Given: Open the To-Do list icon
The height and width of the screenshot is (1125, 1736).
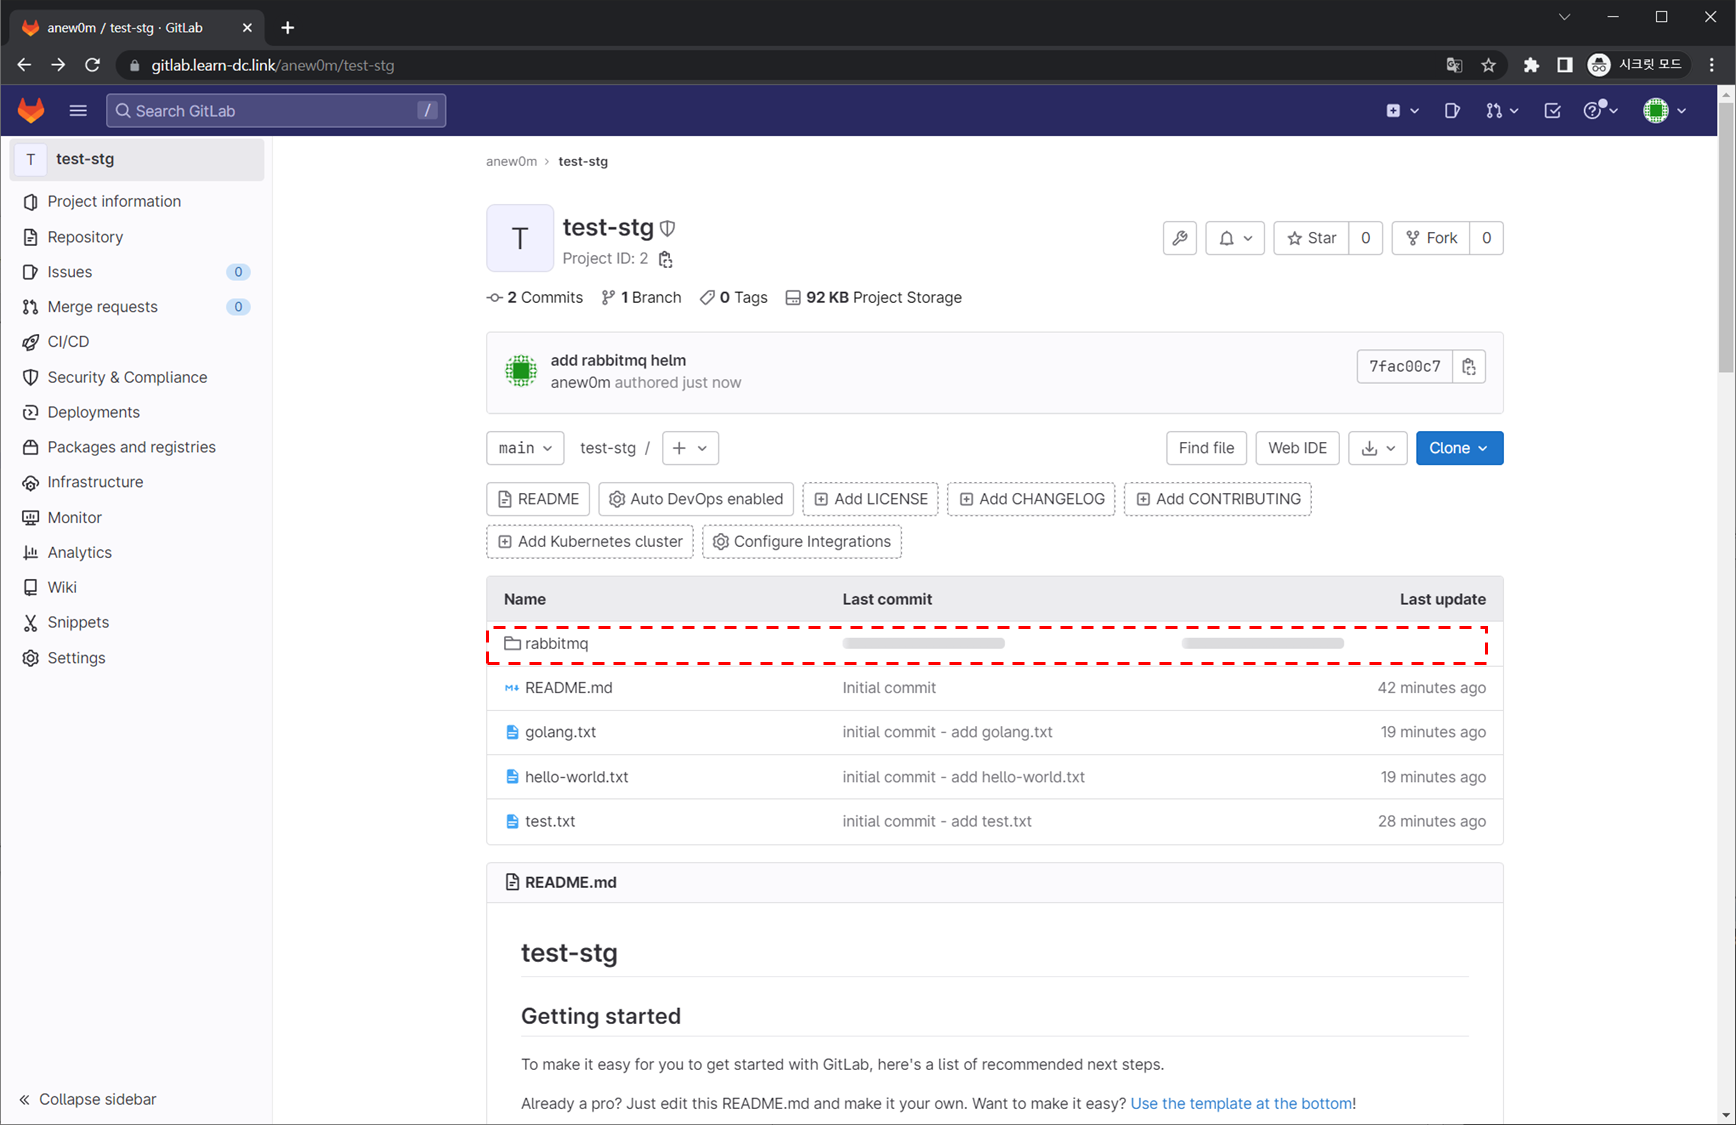Looking at the screenshot, I should [x=1552, y=110].
